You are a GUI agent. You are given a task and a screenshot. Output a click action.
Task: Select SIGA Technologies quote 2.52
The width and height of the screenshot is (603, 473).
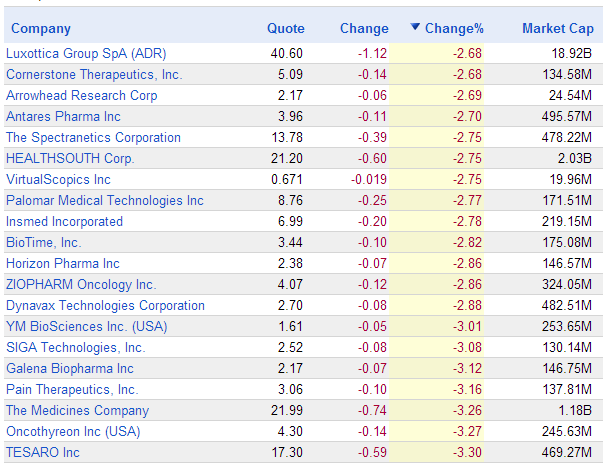coord(290,348)
